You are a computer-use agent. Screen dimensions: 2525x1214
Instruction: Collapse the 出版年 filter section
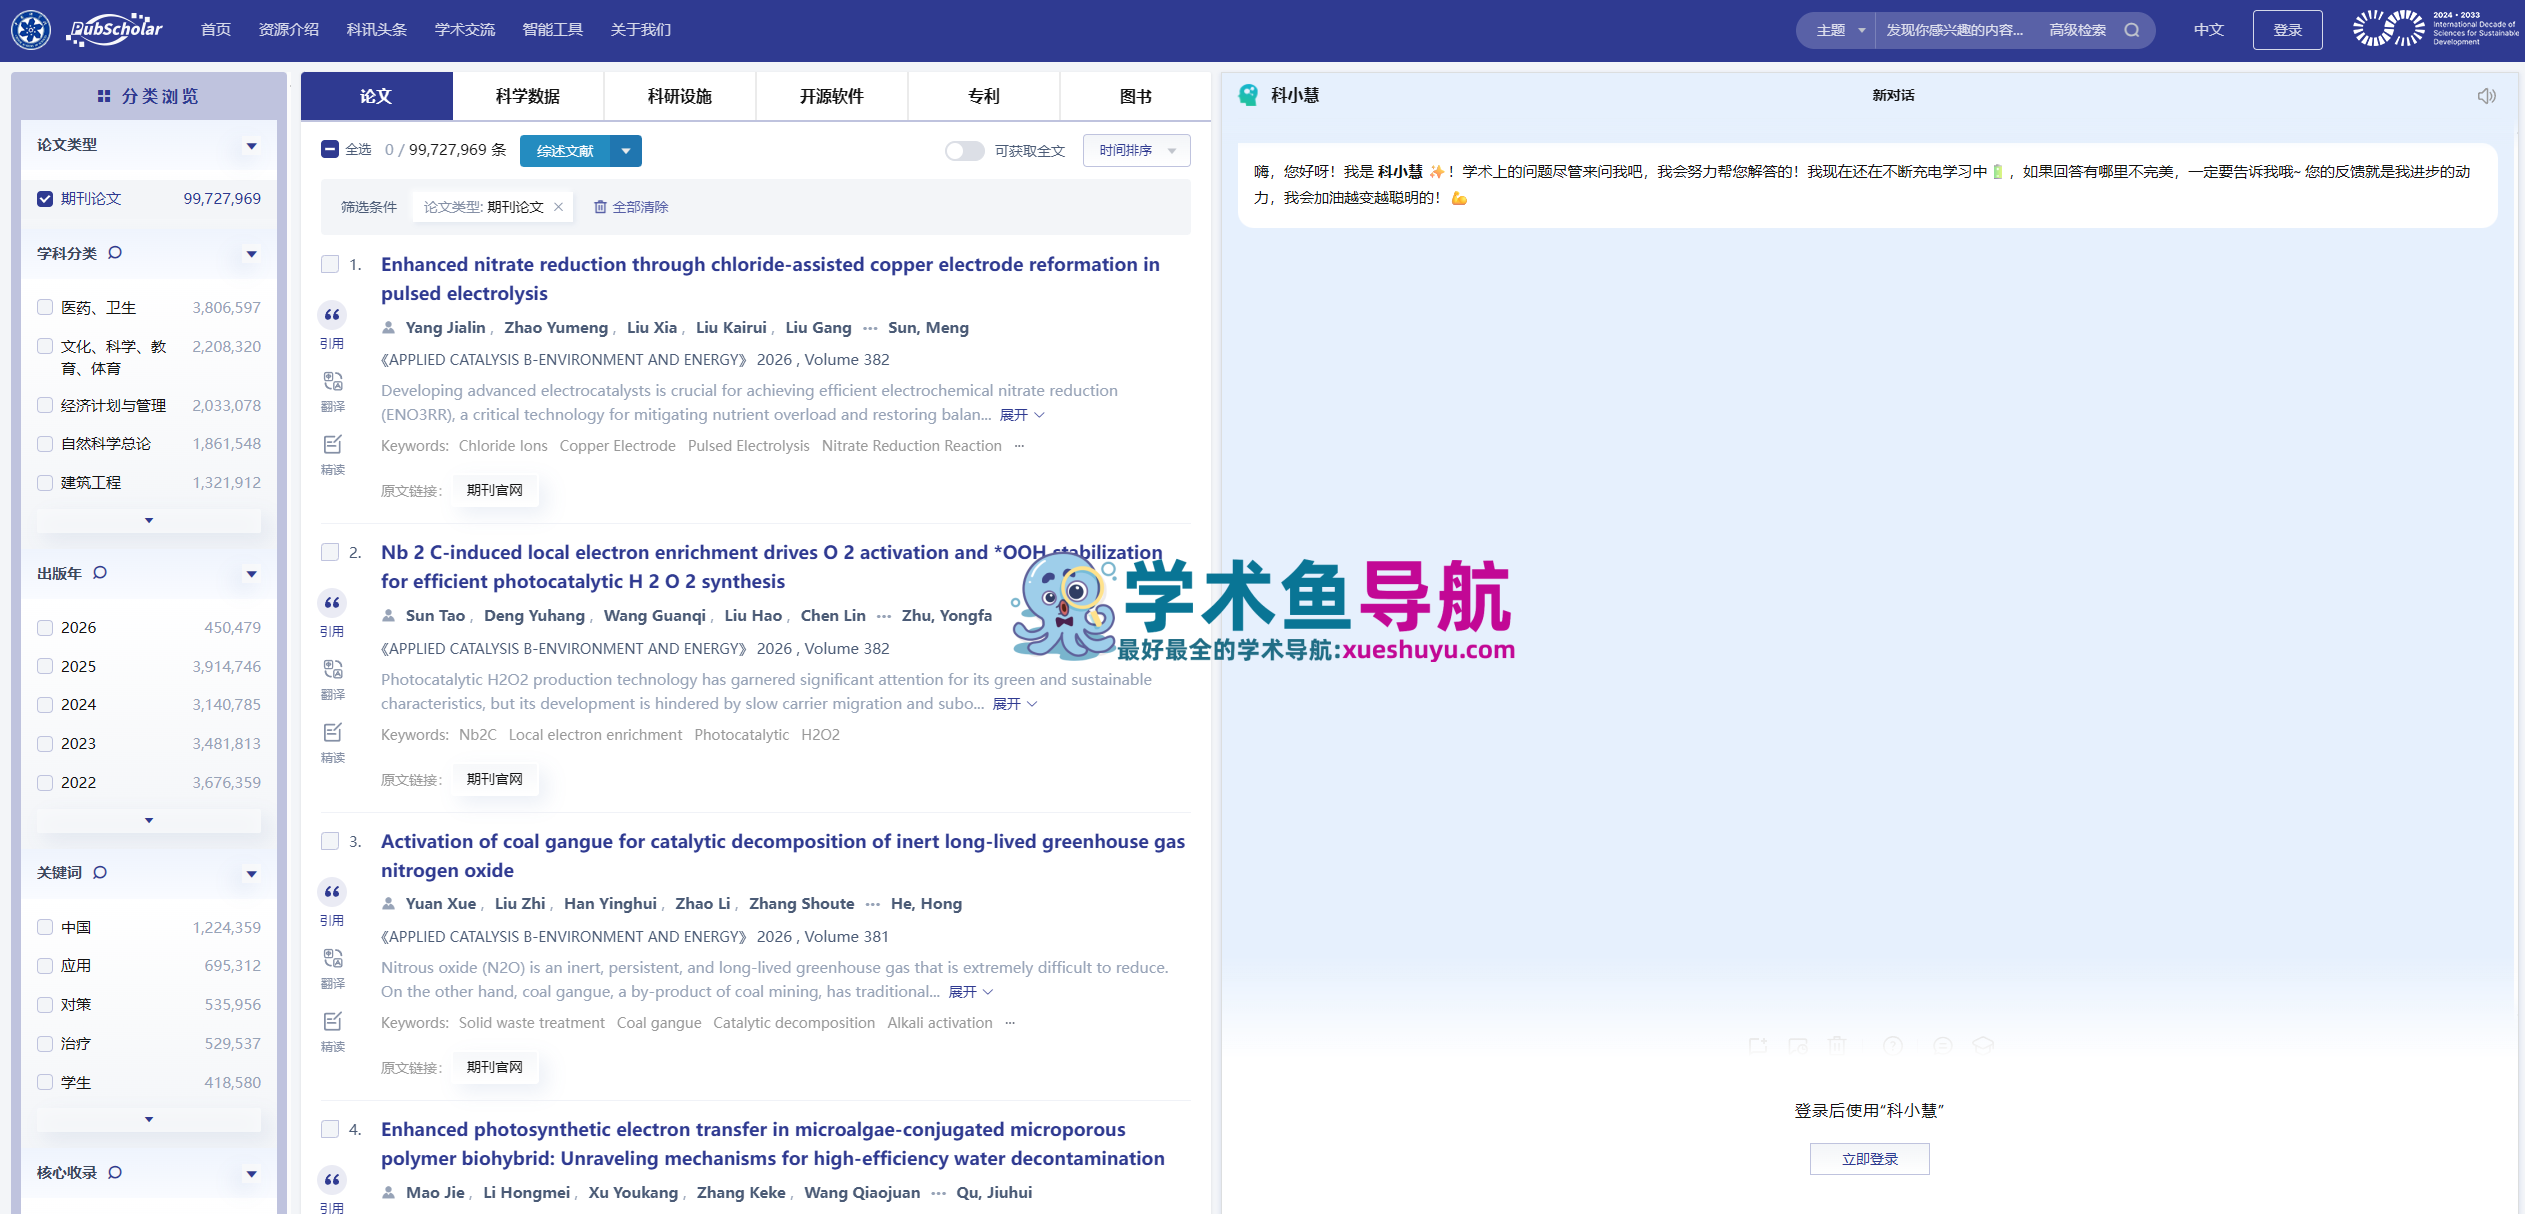tap(251, 574)
